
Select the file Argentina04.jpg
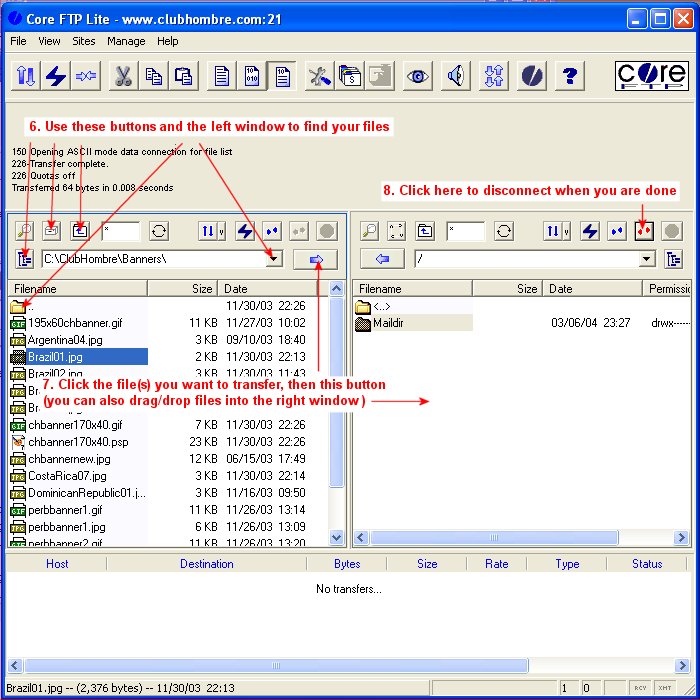[65, 340]
